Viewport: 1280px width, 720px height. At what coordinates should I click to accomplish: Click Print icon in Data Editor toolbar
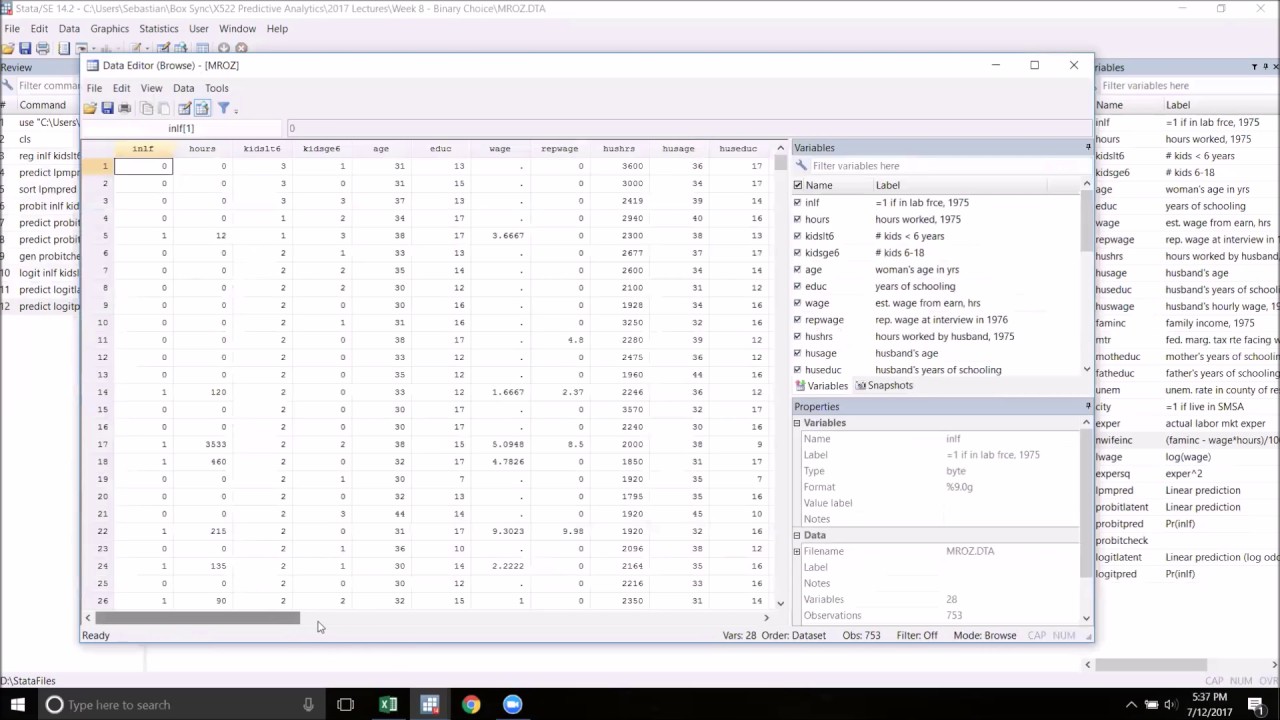point(124,108)
